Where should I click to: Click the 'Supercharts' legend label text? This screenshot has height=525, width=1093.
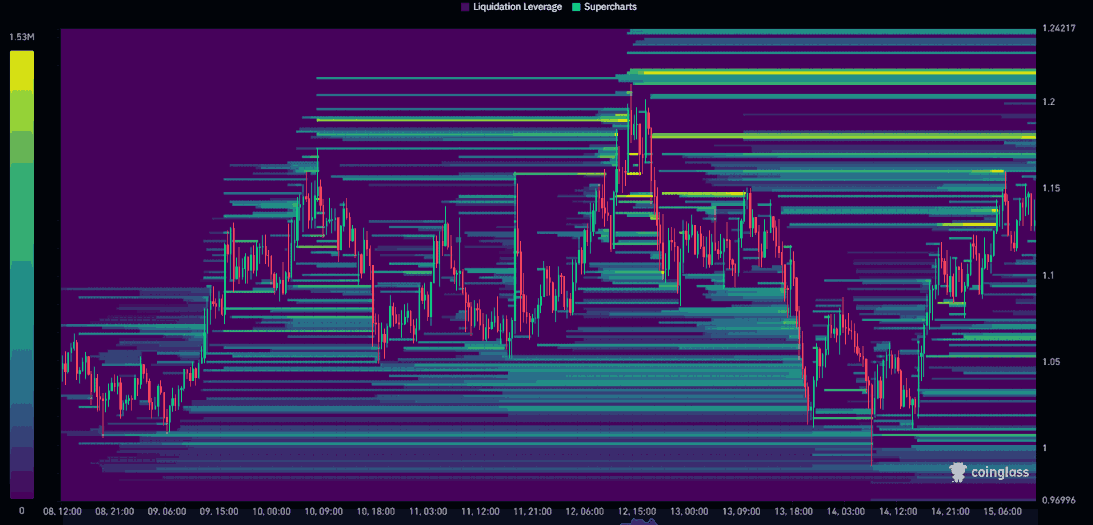pos(610,7)
